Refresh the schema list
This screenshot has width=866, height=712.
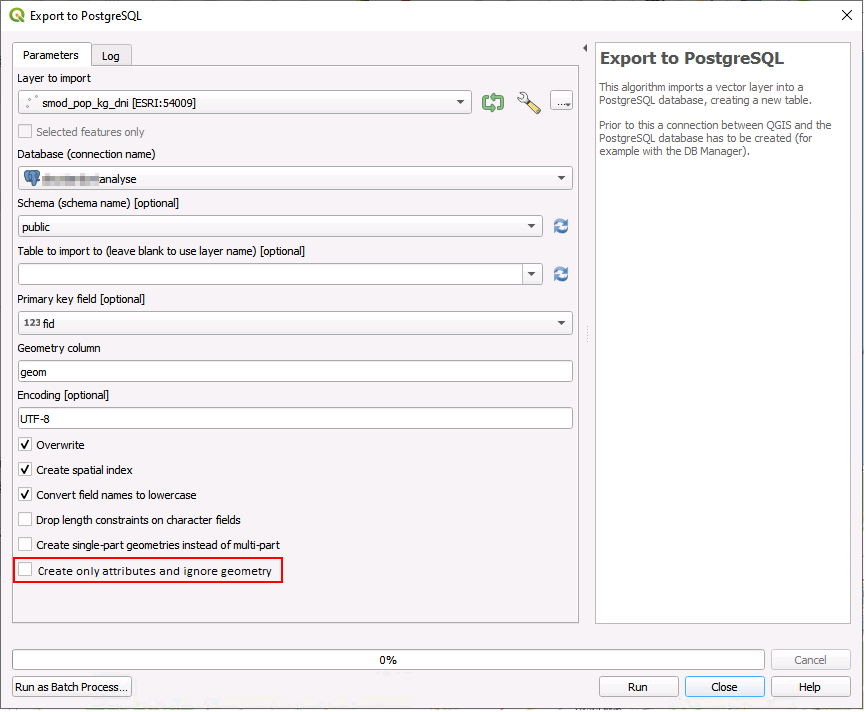(x=560, y=226)
